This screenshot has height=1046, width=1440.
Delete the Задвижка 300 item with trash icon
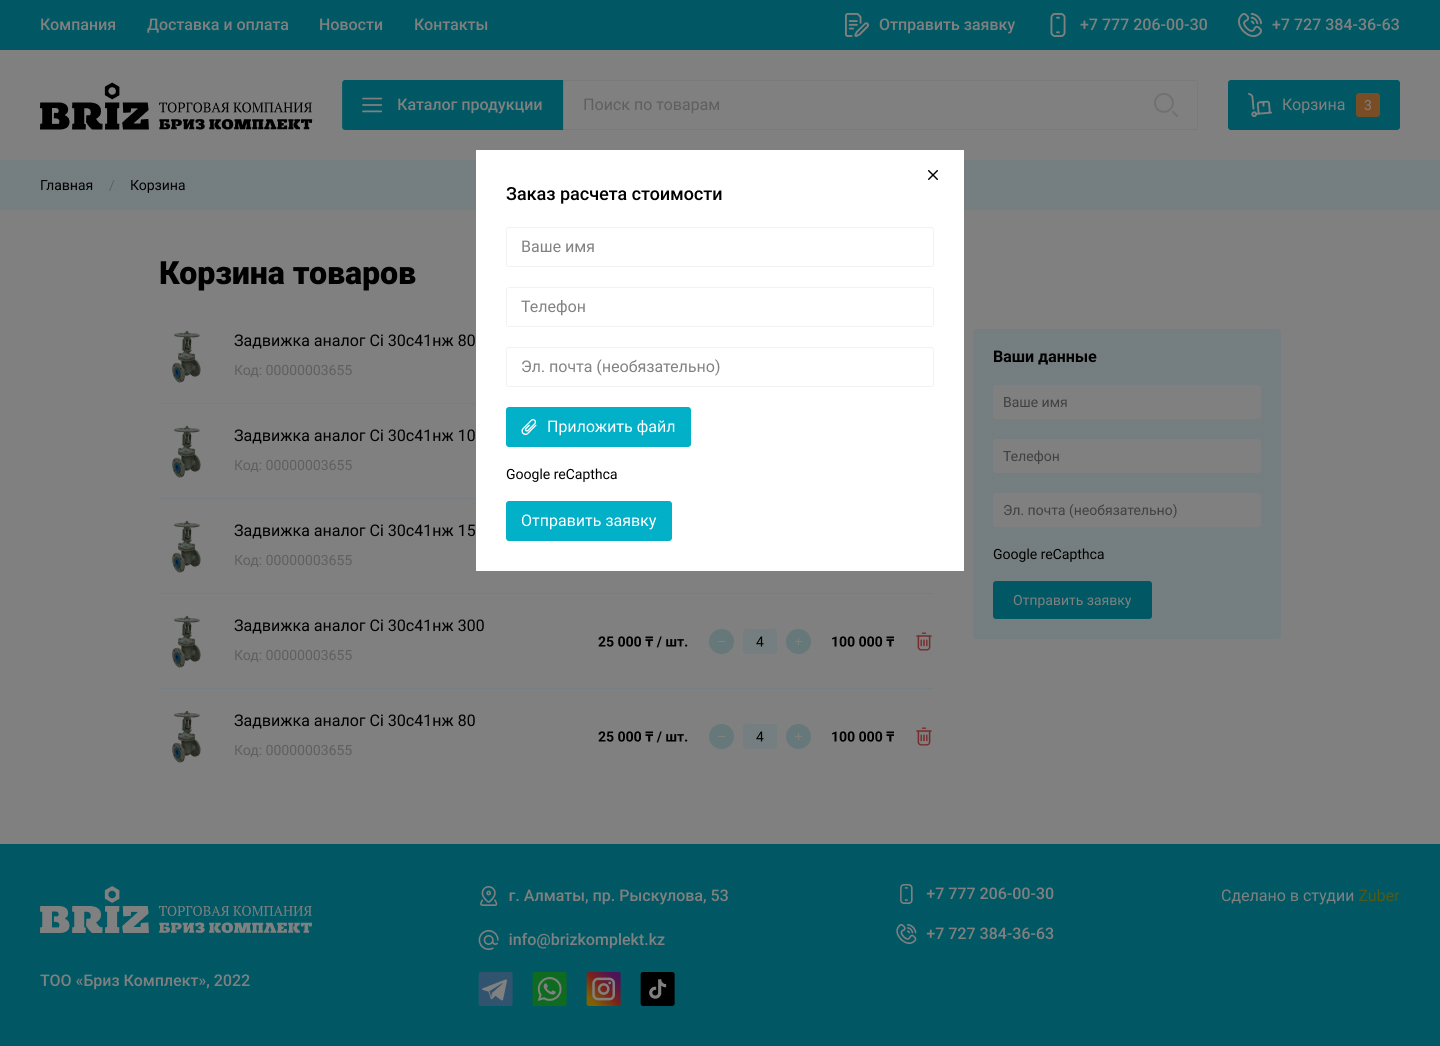pyautogui.click(x=923, y=642)
